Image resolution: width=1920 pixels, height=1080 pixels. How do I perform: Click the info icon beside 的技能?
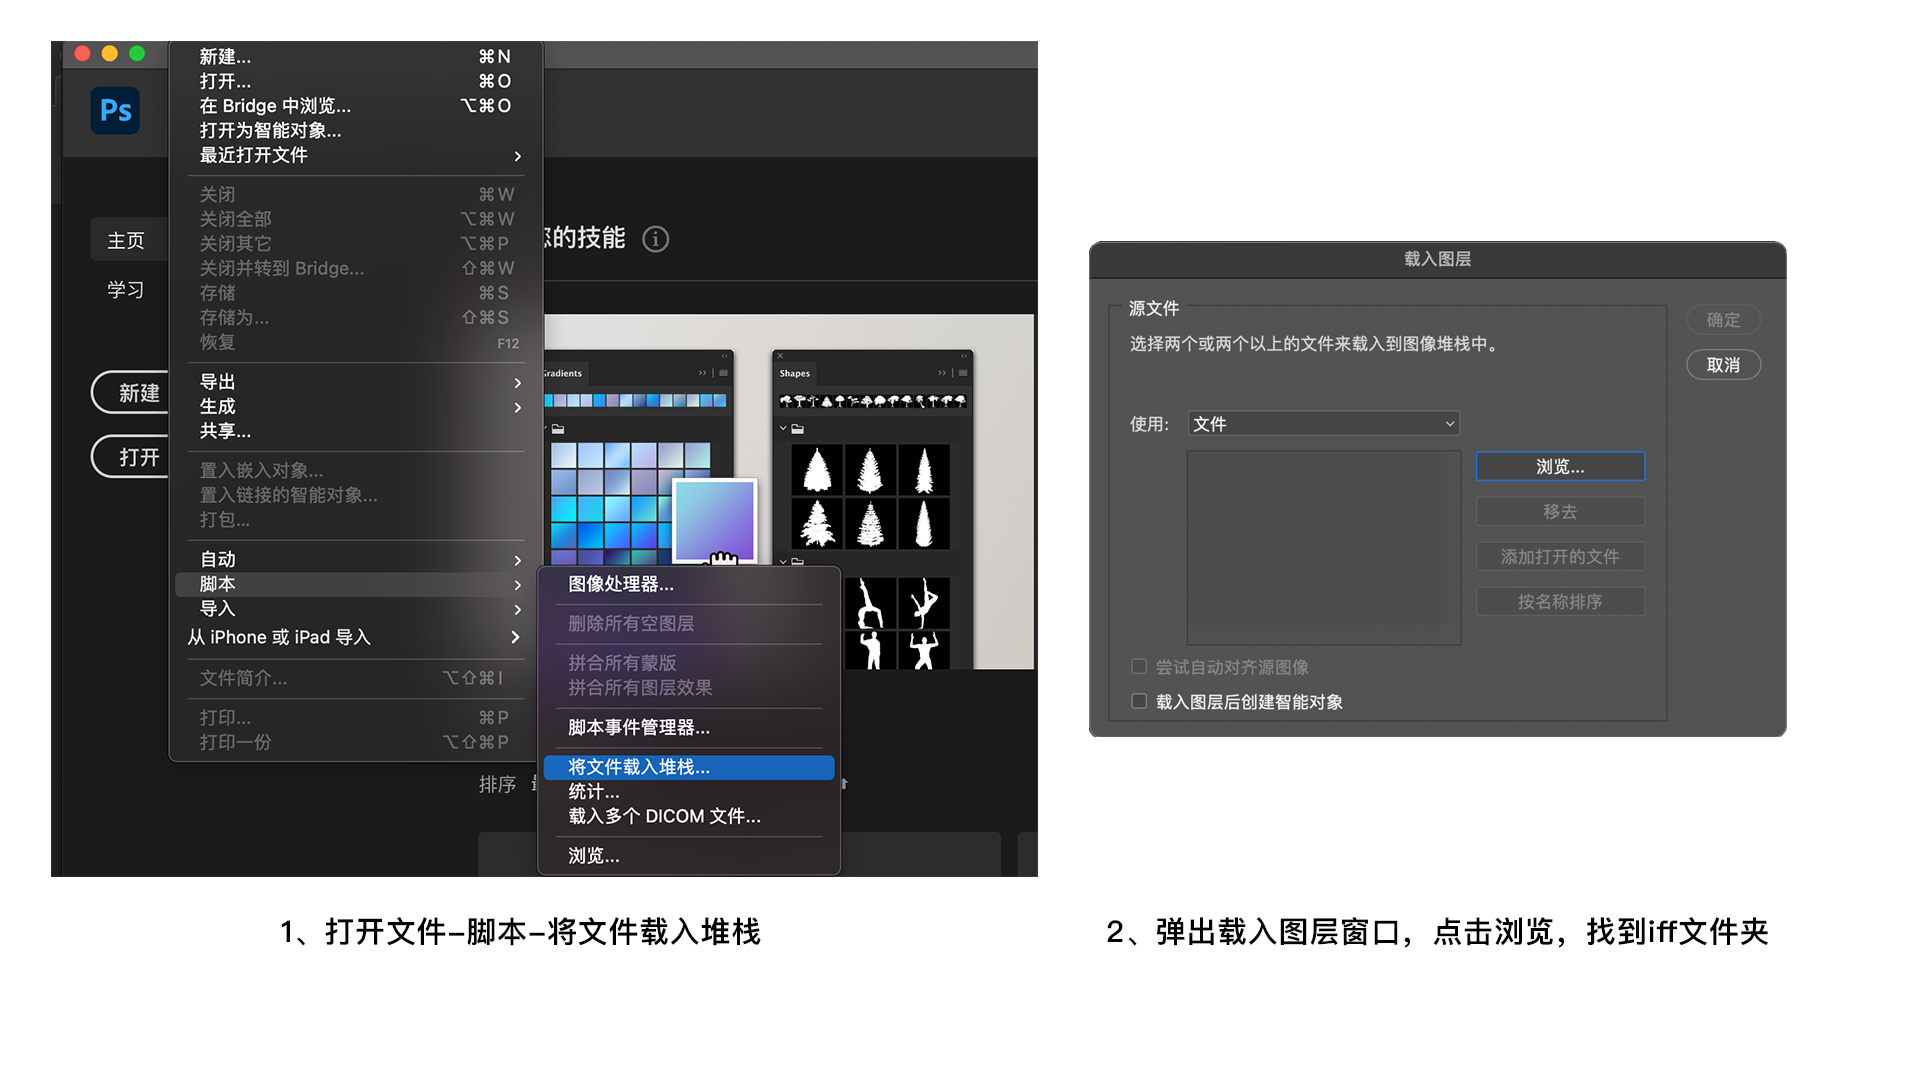(x=655, y=239)
